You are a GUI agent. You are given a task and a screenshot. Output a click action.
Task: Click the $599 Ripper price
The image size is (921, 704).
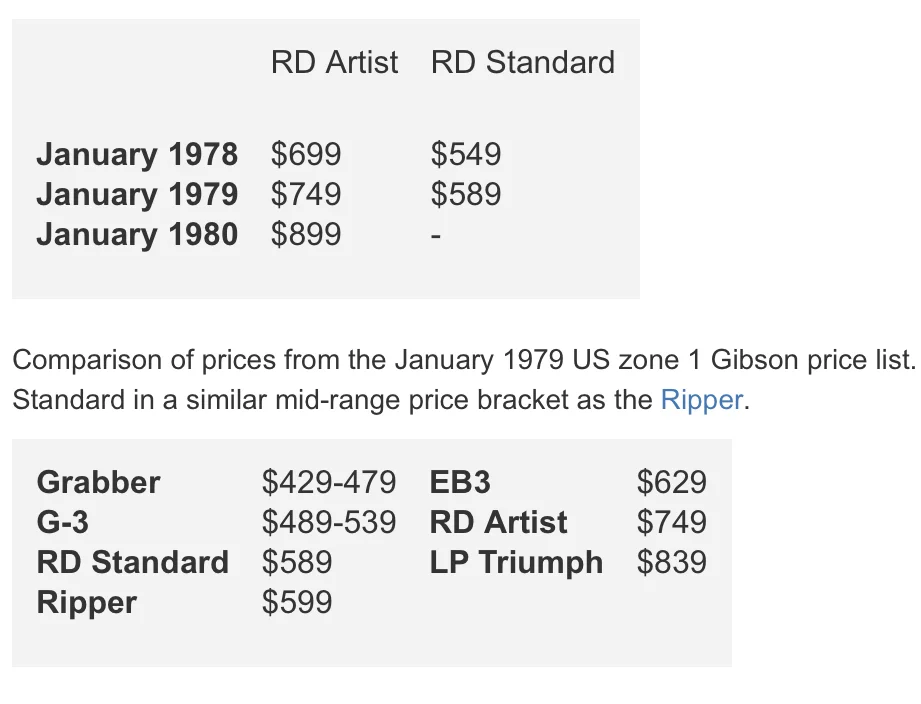click(x=297, y=603)
